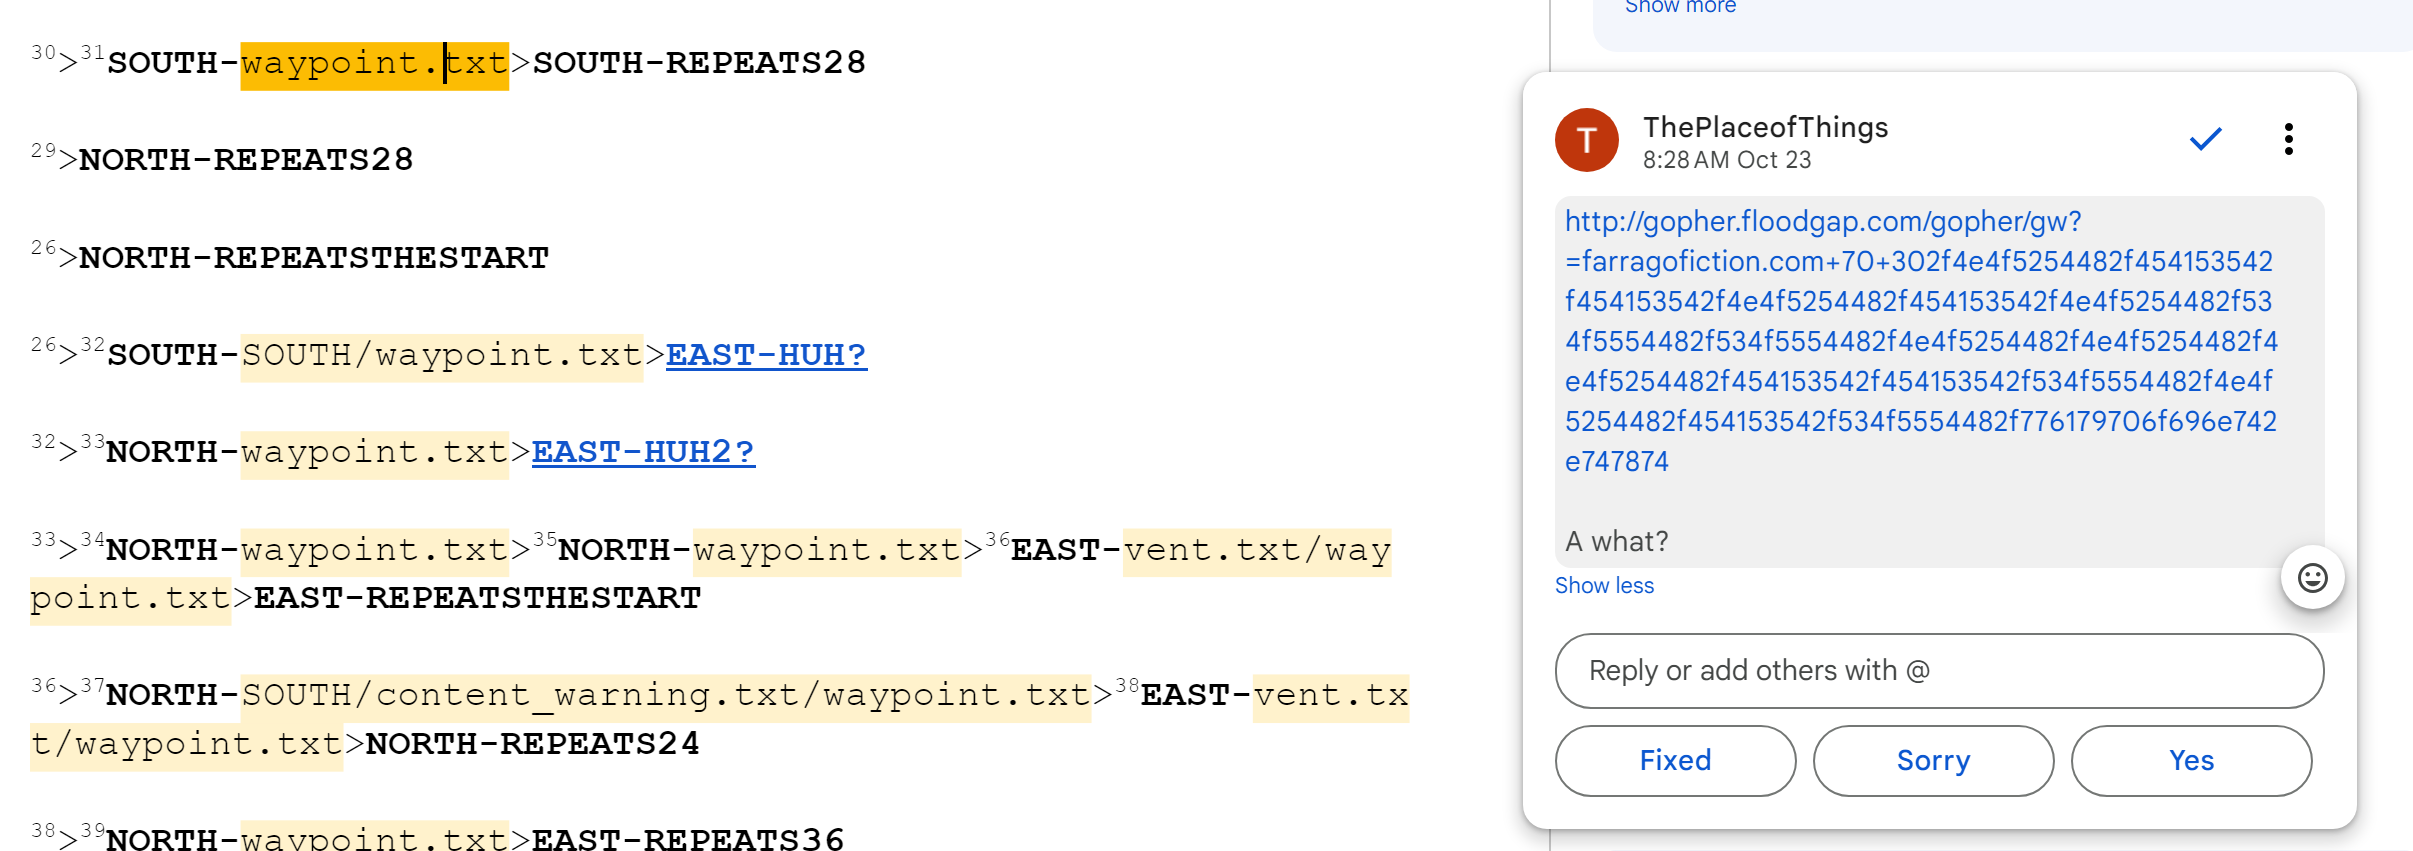Click the comment timestamp 8:28 AM Oct 23
The image size is (2413, 851).
[x=1726, y=160]
